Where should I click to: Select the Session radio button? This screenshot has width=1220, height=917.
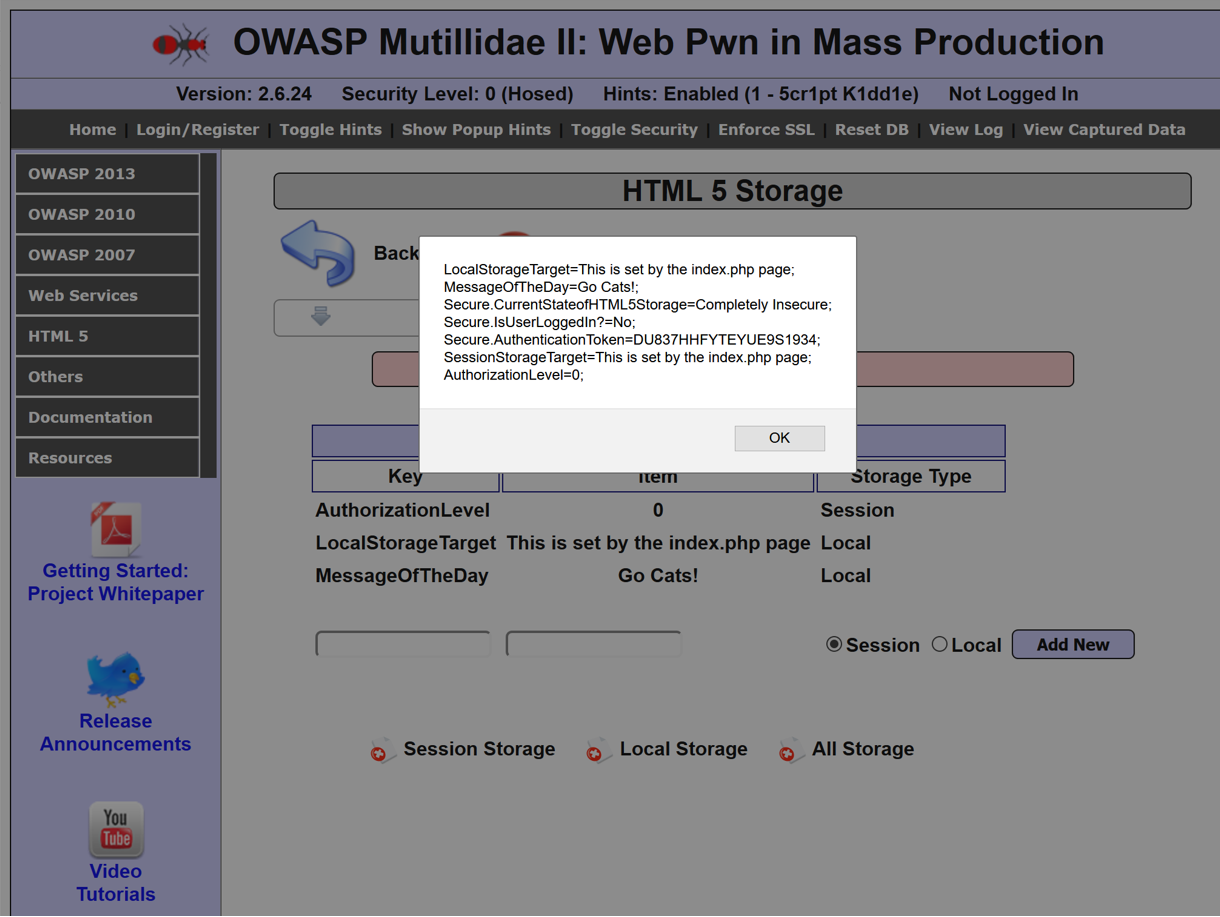coord(834,644)
